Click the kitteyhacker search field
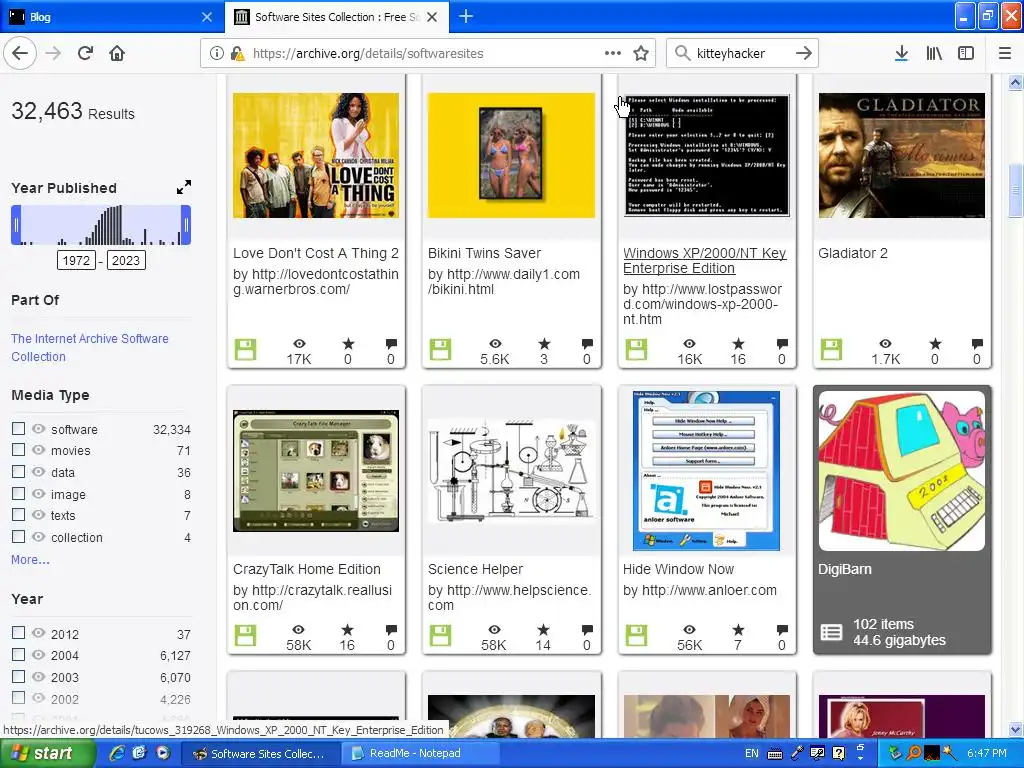 (x=741, y=53)
